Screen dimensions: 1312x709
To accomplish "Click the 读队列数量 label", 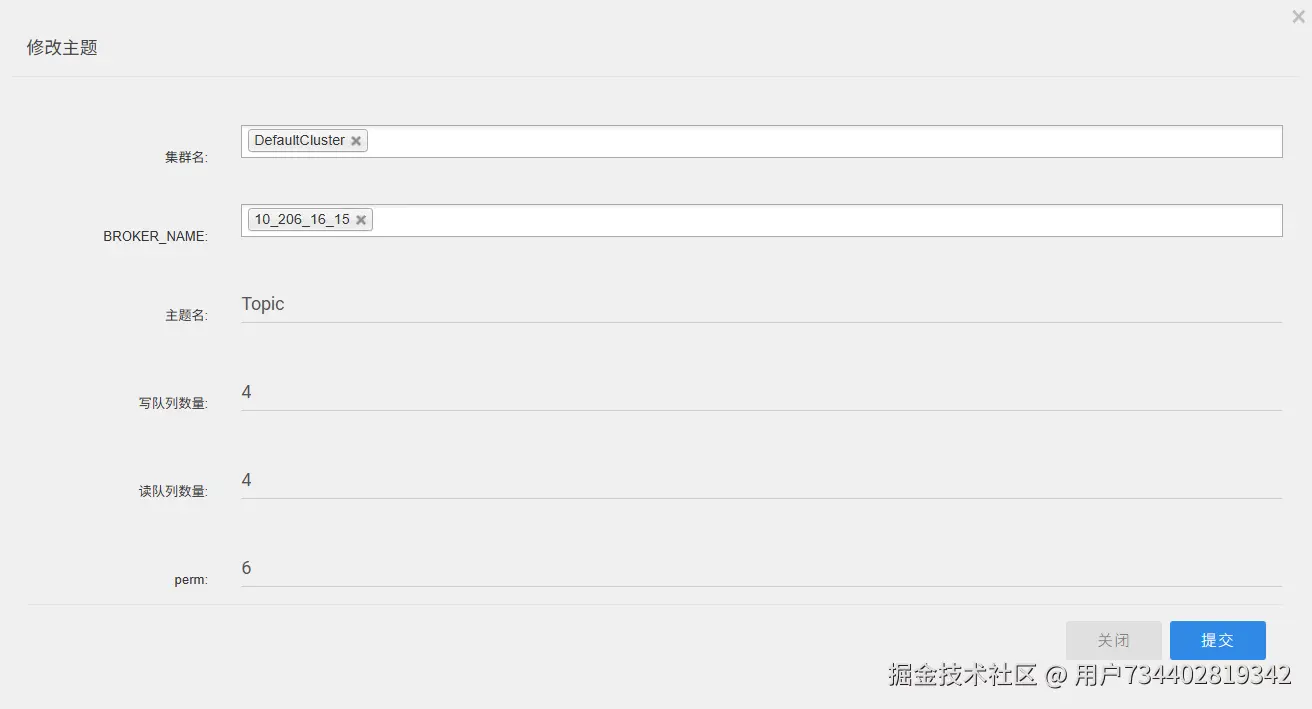I will [173, 491].
